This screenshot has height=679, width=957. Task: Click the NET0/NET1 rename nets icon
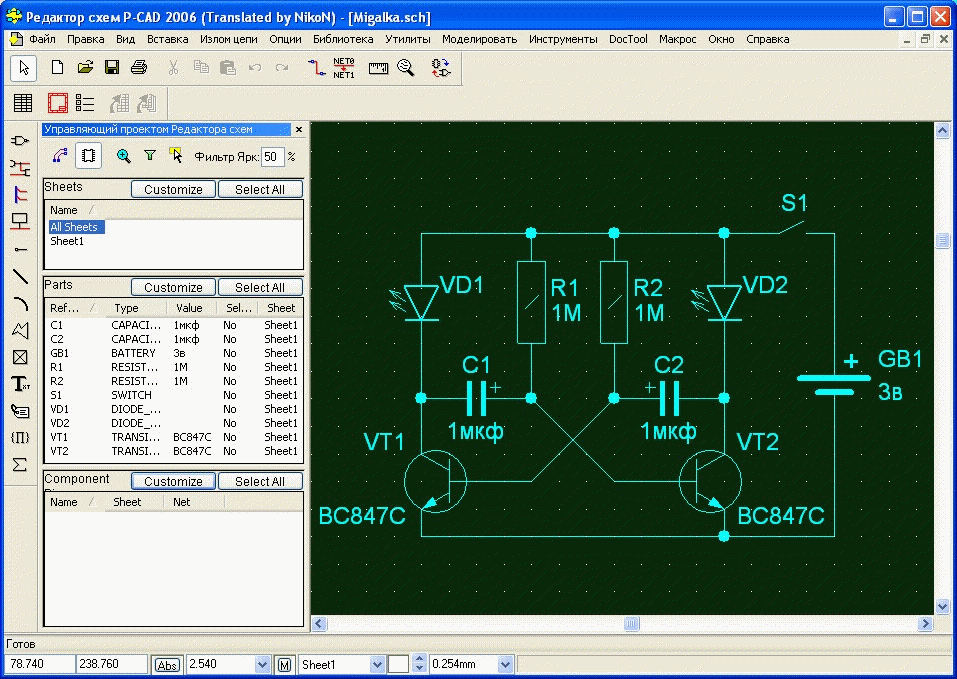pyautogui.click(x=344, y=68)
